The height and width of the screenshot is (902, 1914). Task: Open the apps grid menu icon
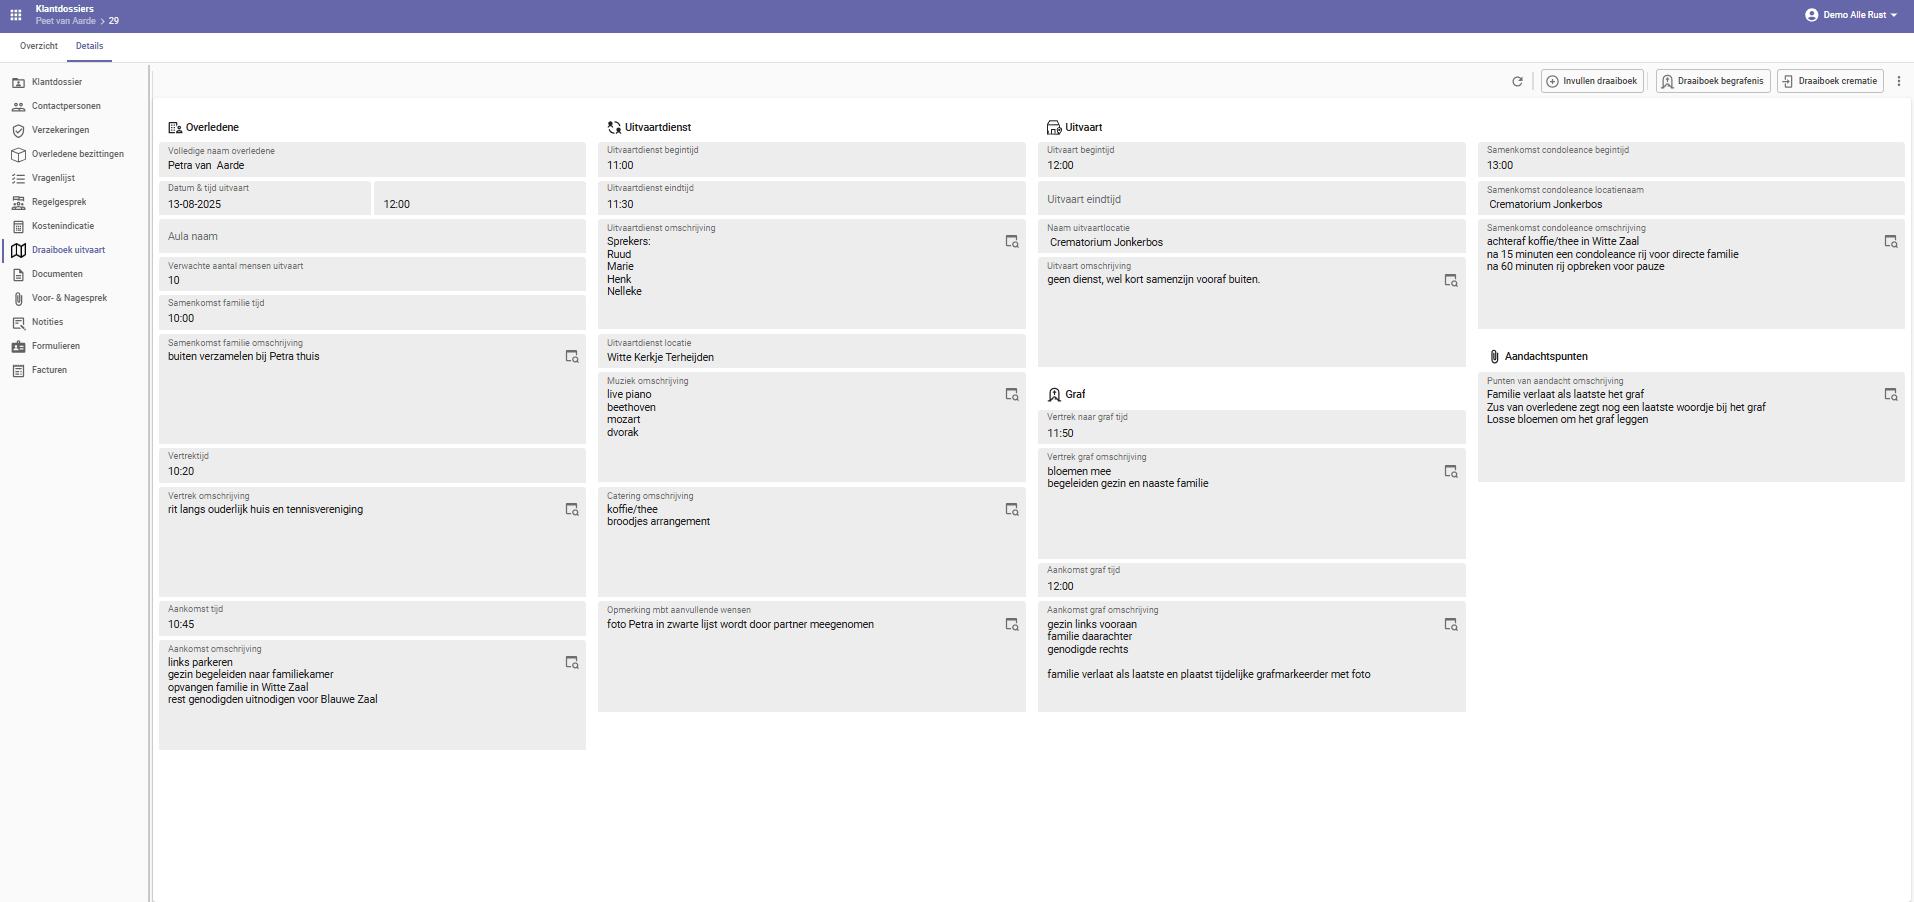pos(16,15)
